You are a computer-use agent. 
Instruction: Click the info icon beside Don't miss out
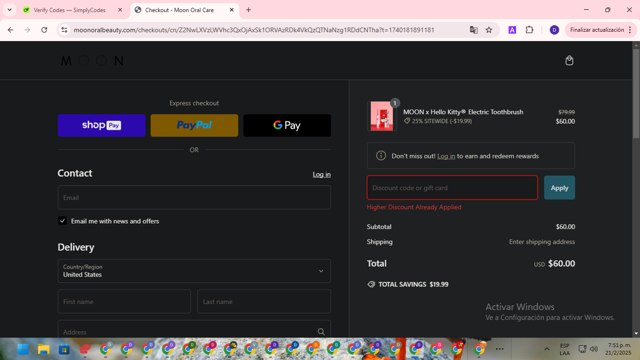(x=381, y=156)
